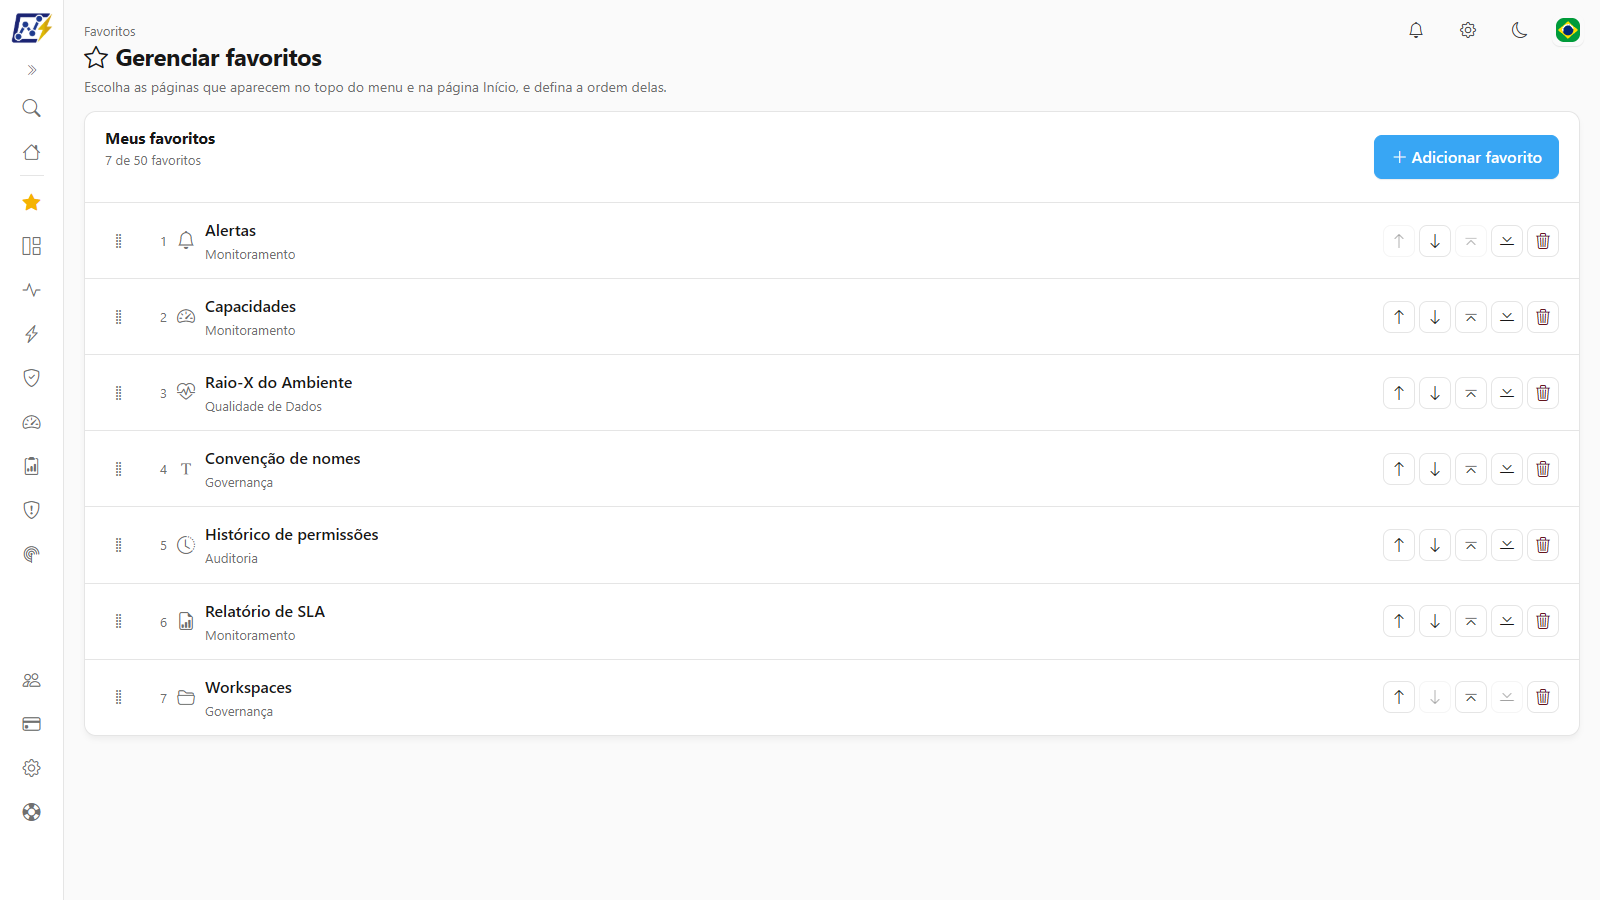Open fingerprint icon in sidebar
1600x900 pixels.
coord(32,554)
